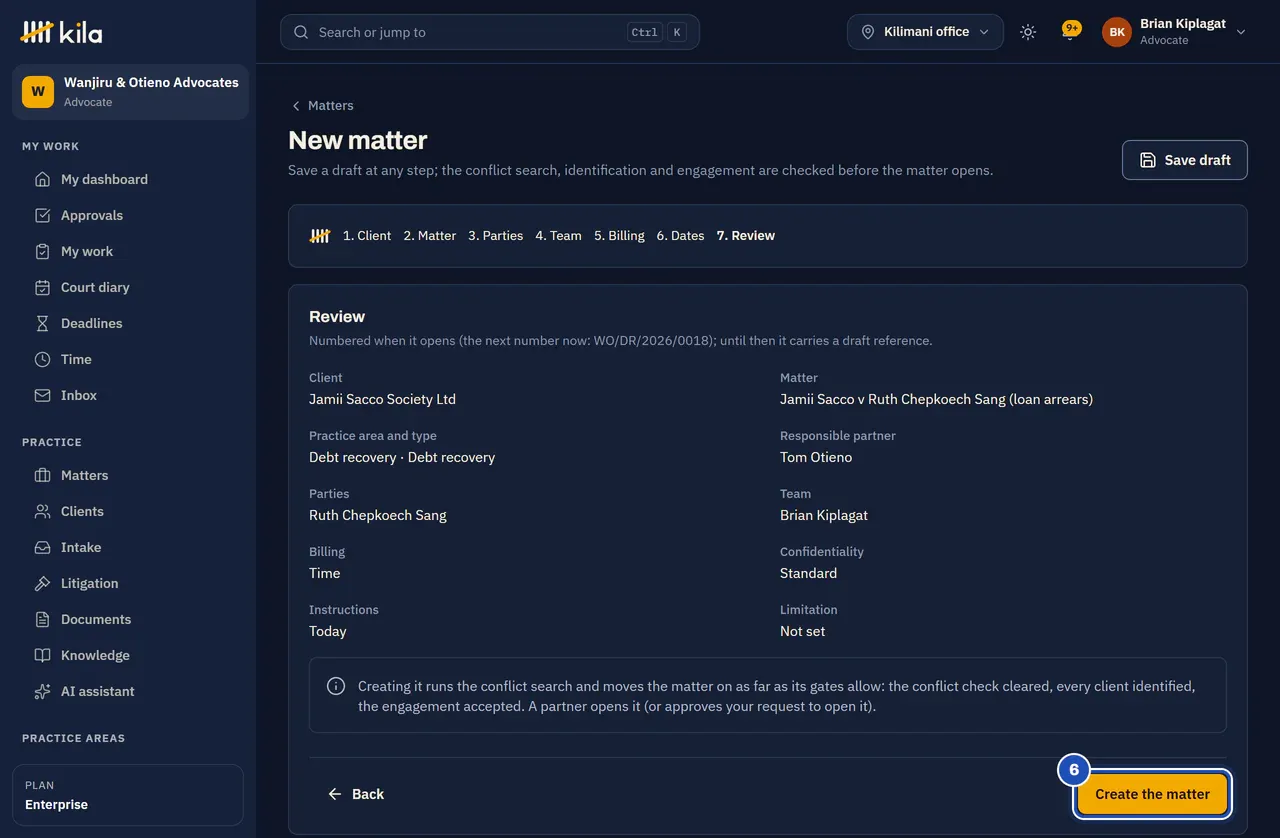Jump to step 5. Billing
Image resolution: width=1280 pixels, height=838 pixels.
(x=619, y=236)
